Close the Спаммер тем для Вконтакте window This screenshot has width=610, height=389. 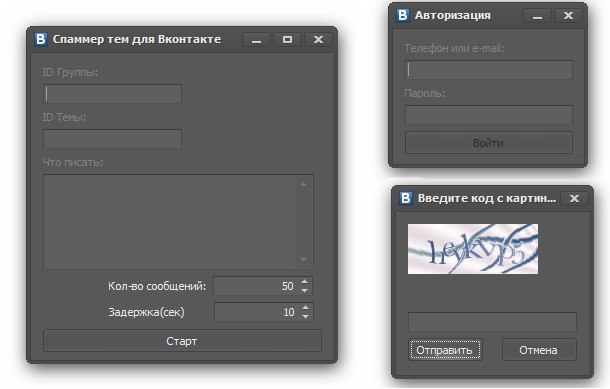(x=319, y=40)
